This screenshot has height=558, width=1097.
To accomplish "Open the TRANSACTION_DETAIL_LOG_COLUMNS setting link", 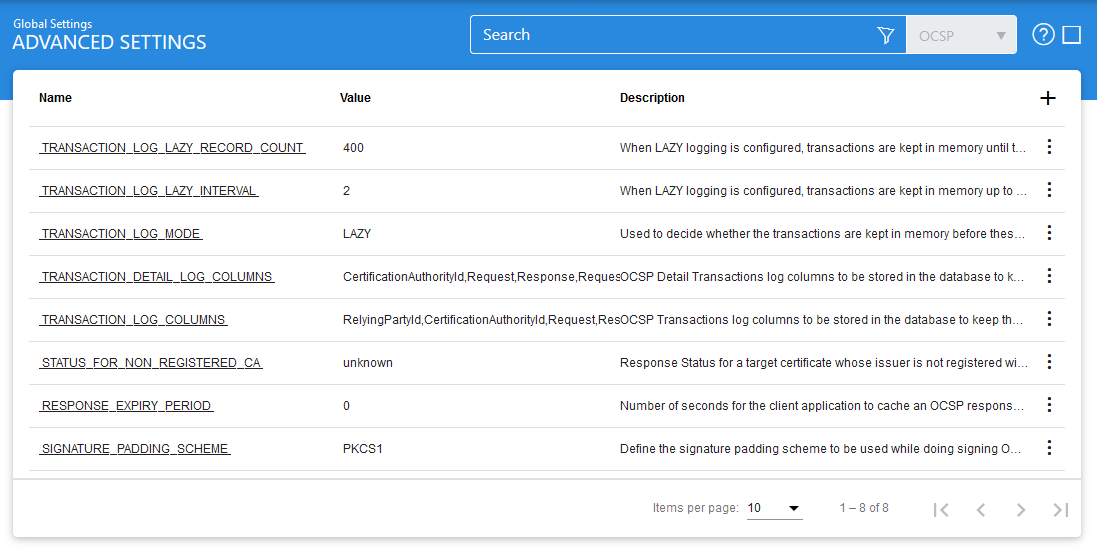I will point(157,277).
